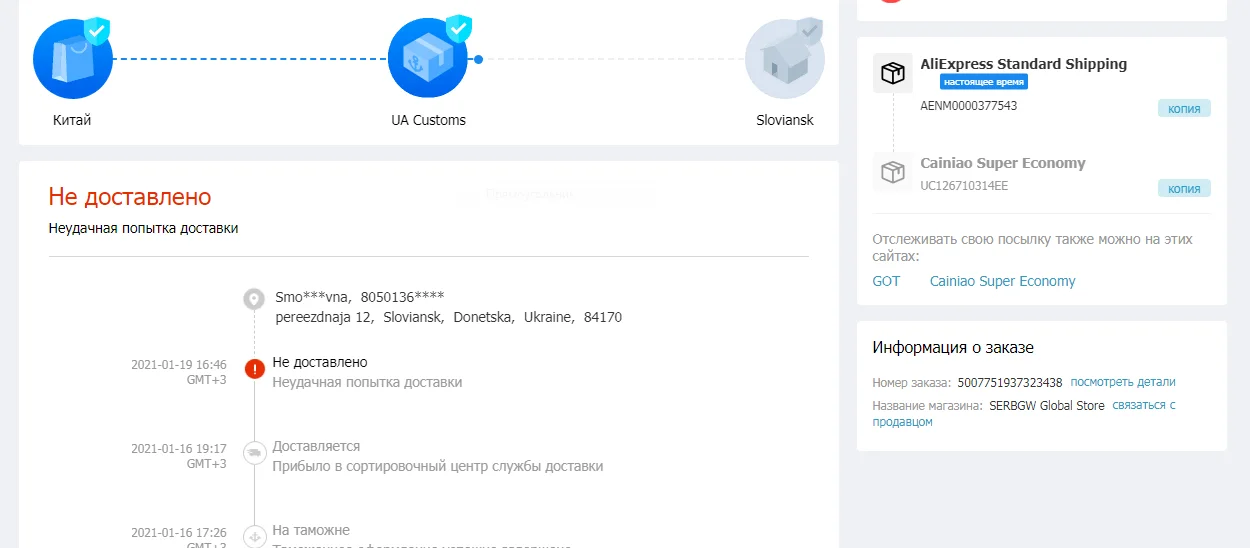
Task: Copy tracking number AENM0000377543
Action: pyautogui.click(x=1184, y=108)
